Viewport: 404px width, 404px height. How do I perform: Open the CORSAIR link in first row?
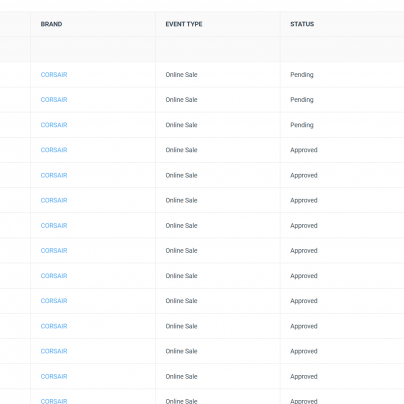tap(54, 75)
